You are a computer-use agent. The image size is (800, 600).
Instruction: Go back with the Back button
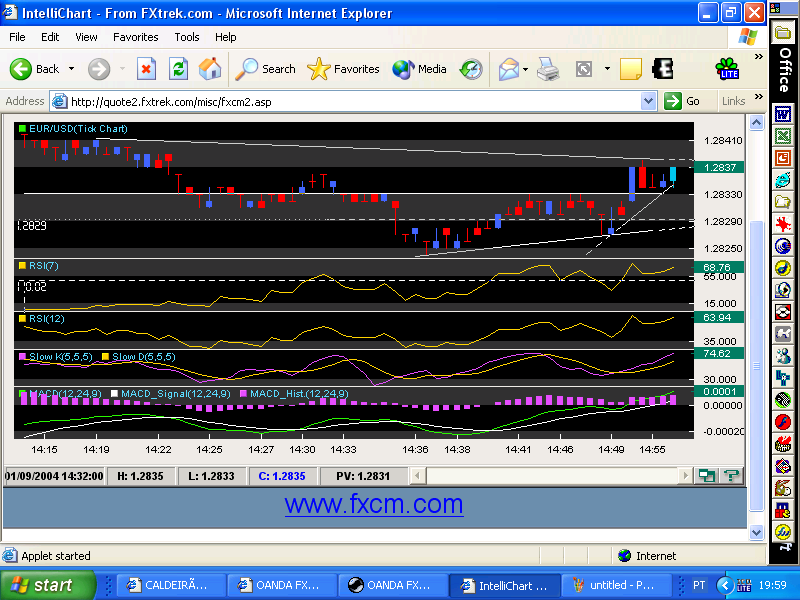point(35,69)
